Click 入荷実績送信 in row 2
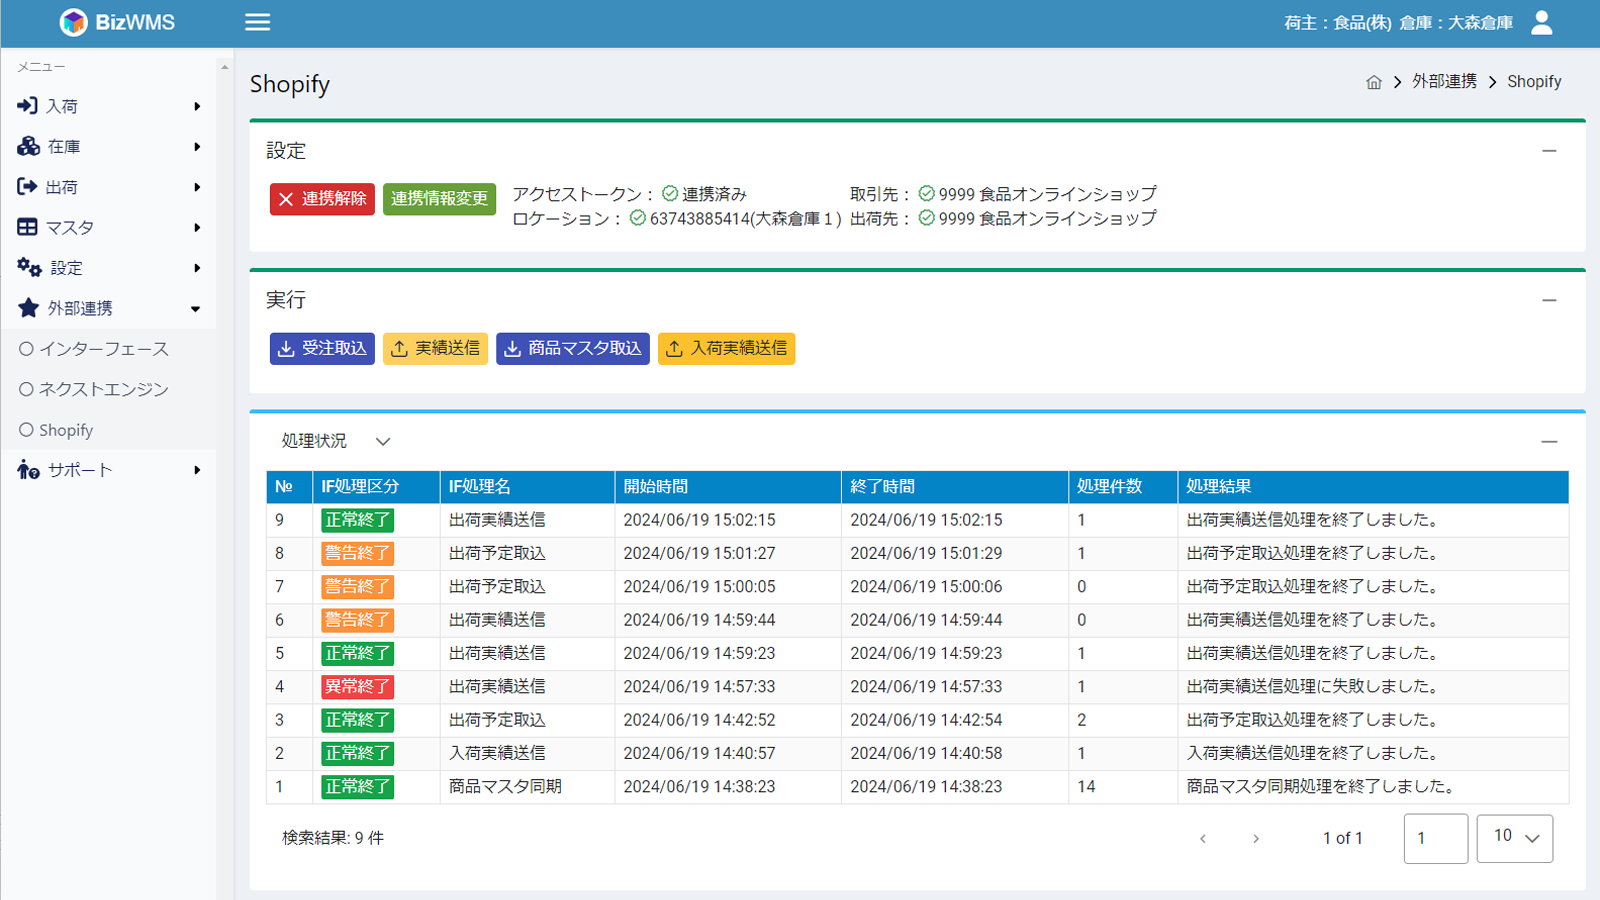 497,753
